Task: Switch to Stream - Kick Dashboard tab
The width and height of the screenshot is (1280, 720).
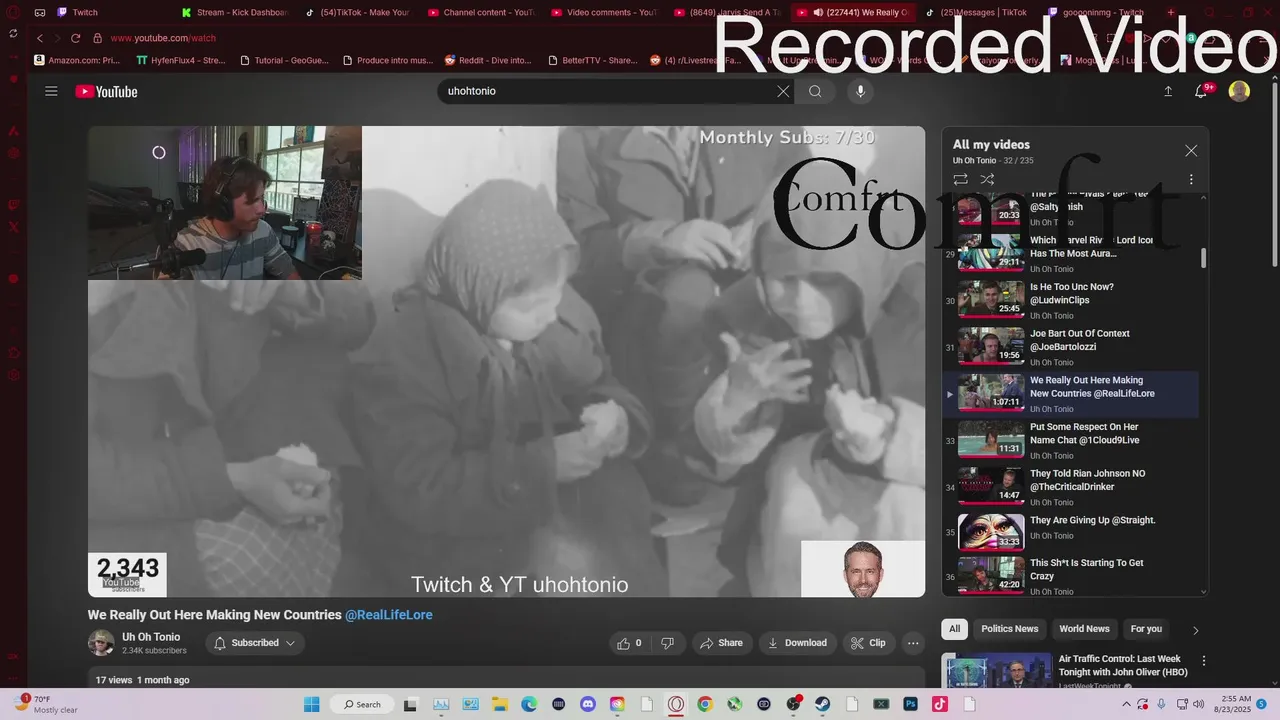Action: (x=235, y=12)
